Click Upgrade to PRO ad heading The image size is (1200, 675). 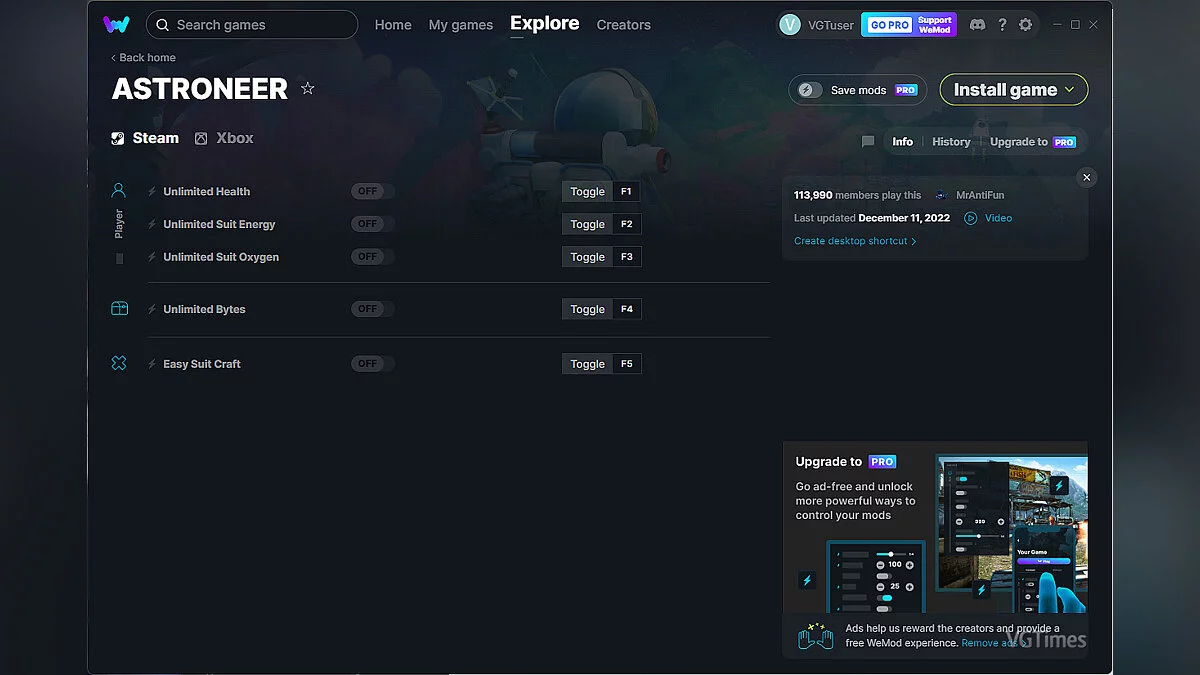click(845, 462)
